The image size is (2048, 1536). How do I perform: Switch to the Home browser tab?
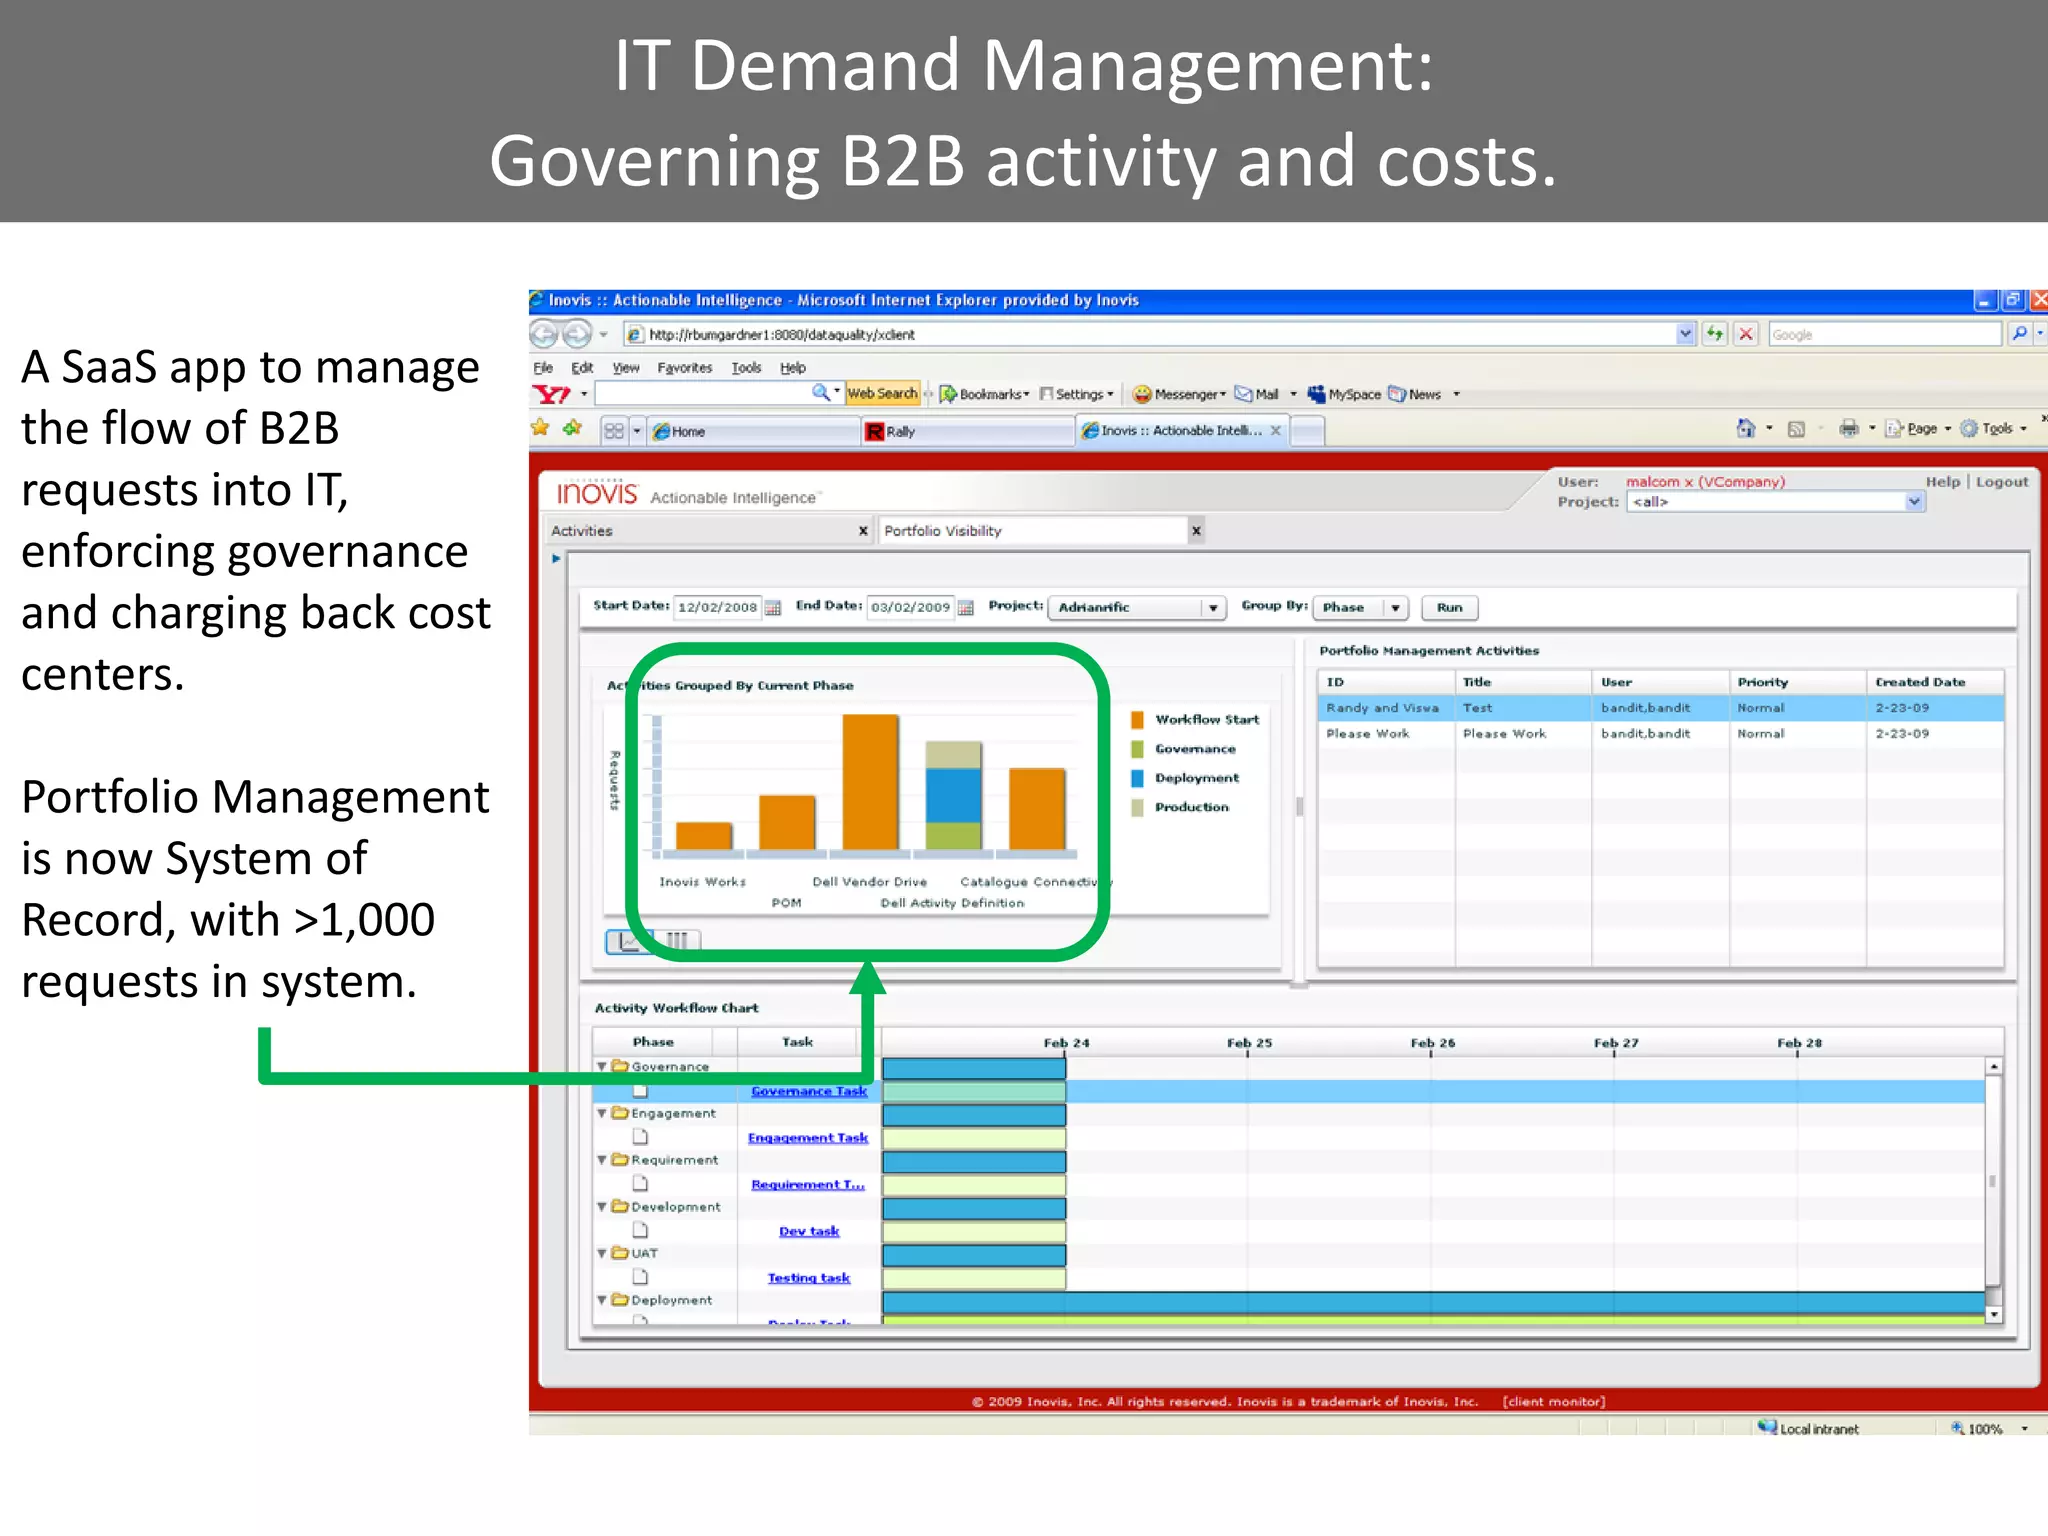752,431
